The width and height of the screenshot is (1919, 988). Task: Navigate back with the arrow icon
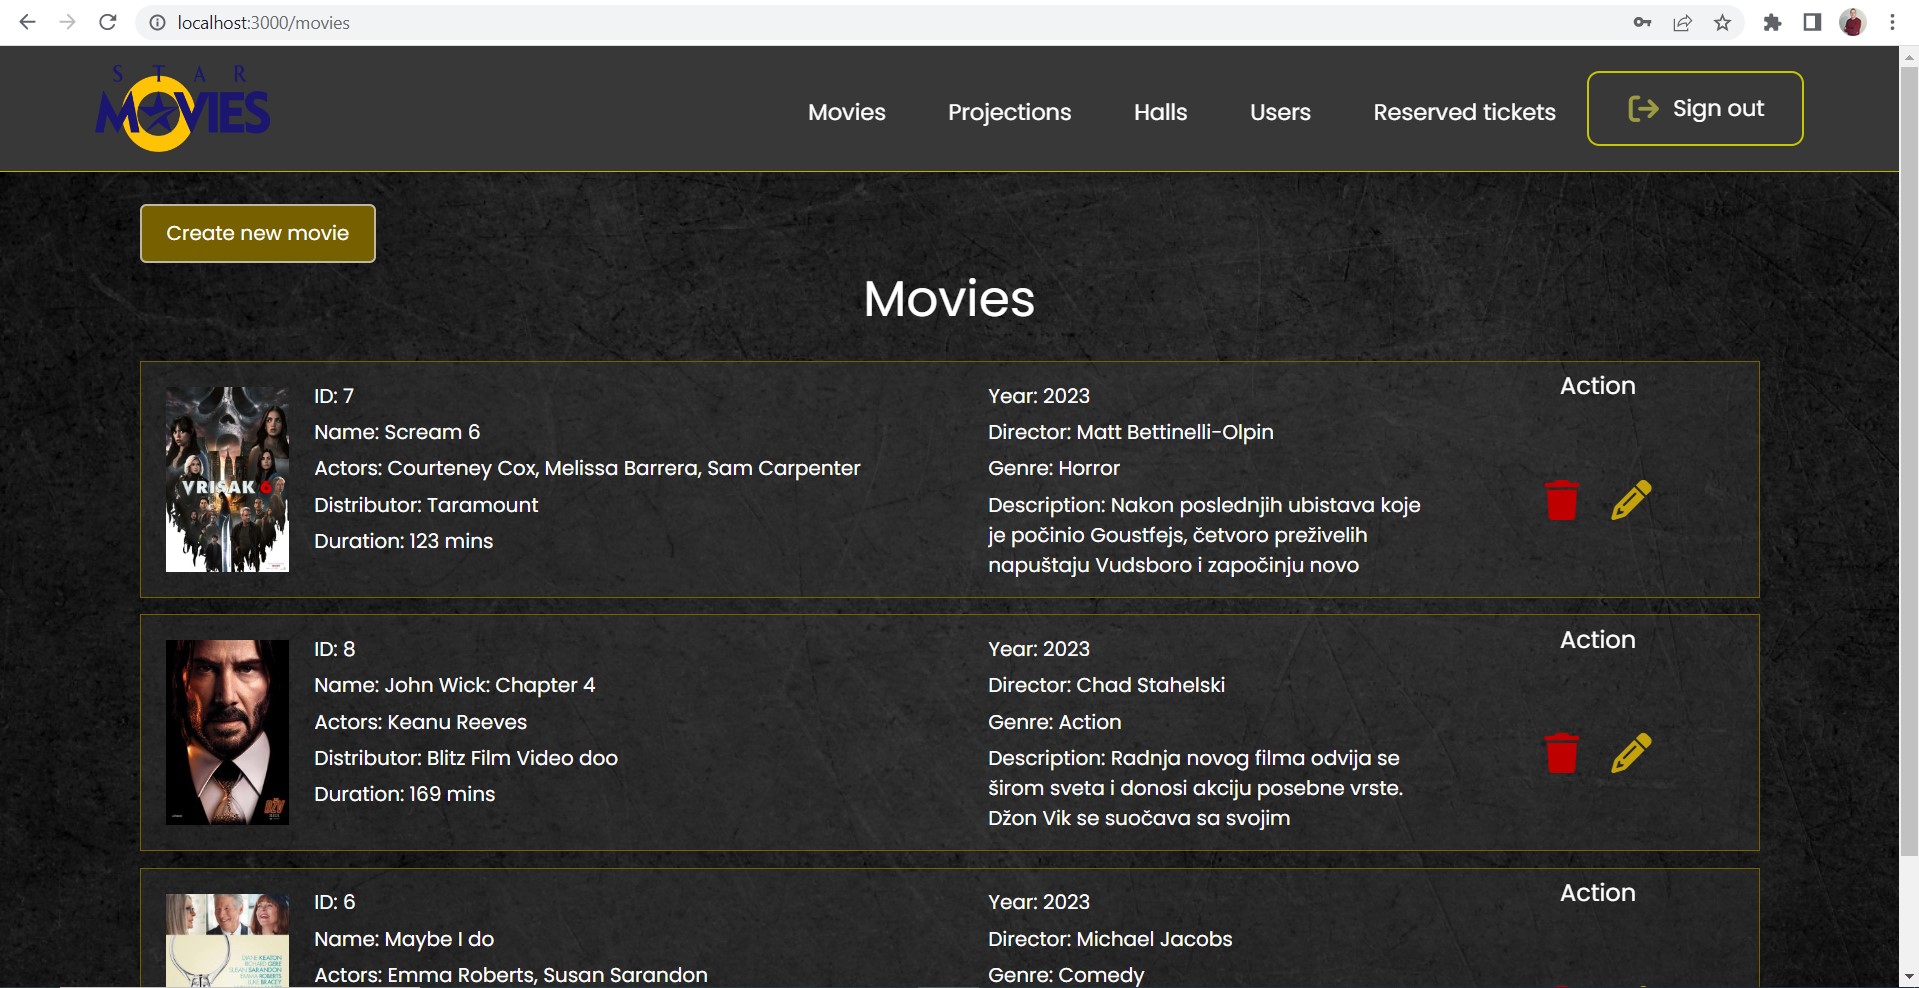[x=27, y=22]
